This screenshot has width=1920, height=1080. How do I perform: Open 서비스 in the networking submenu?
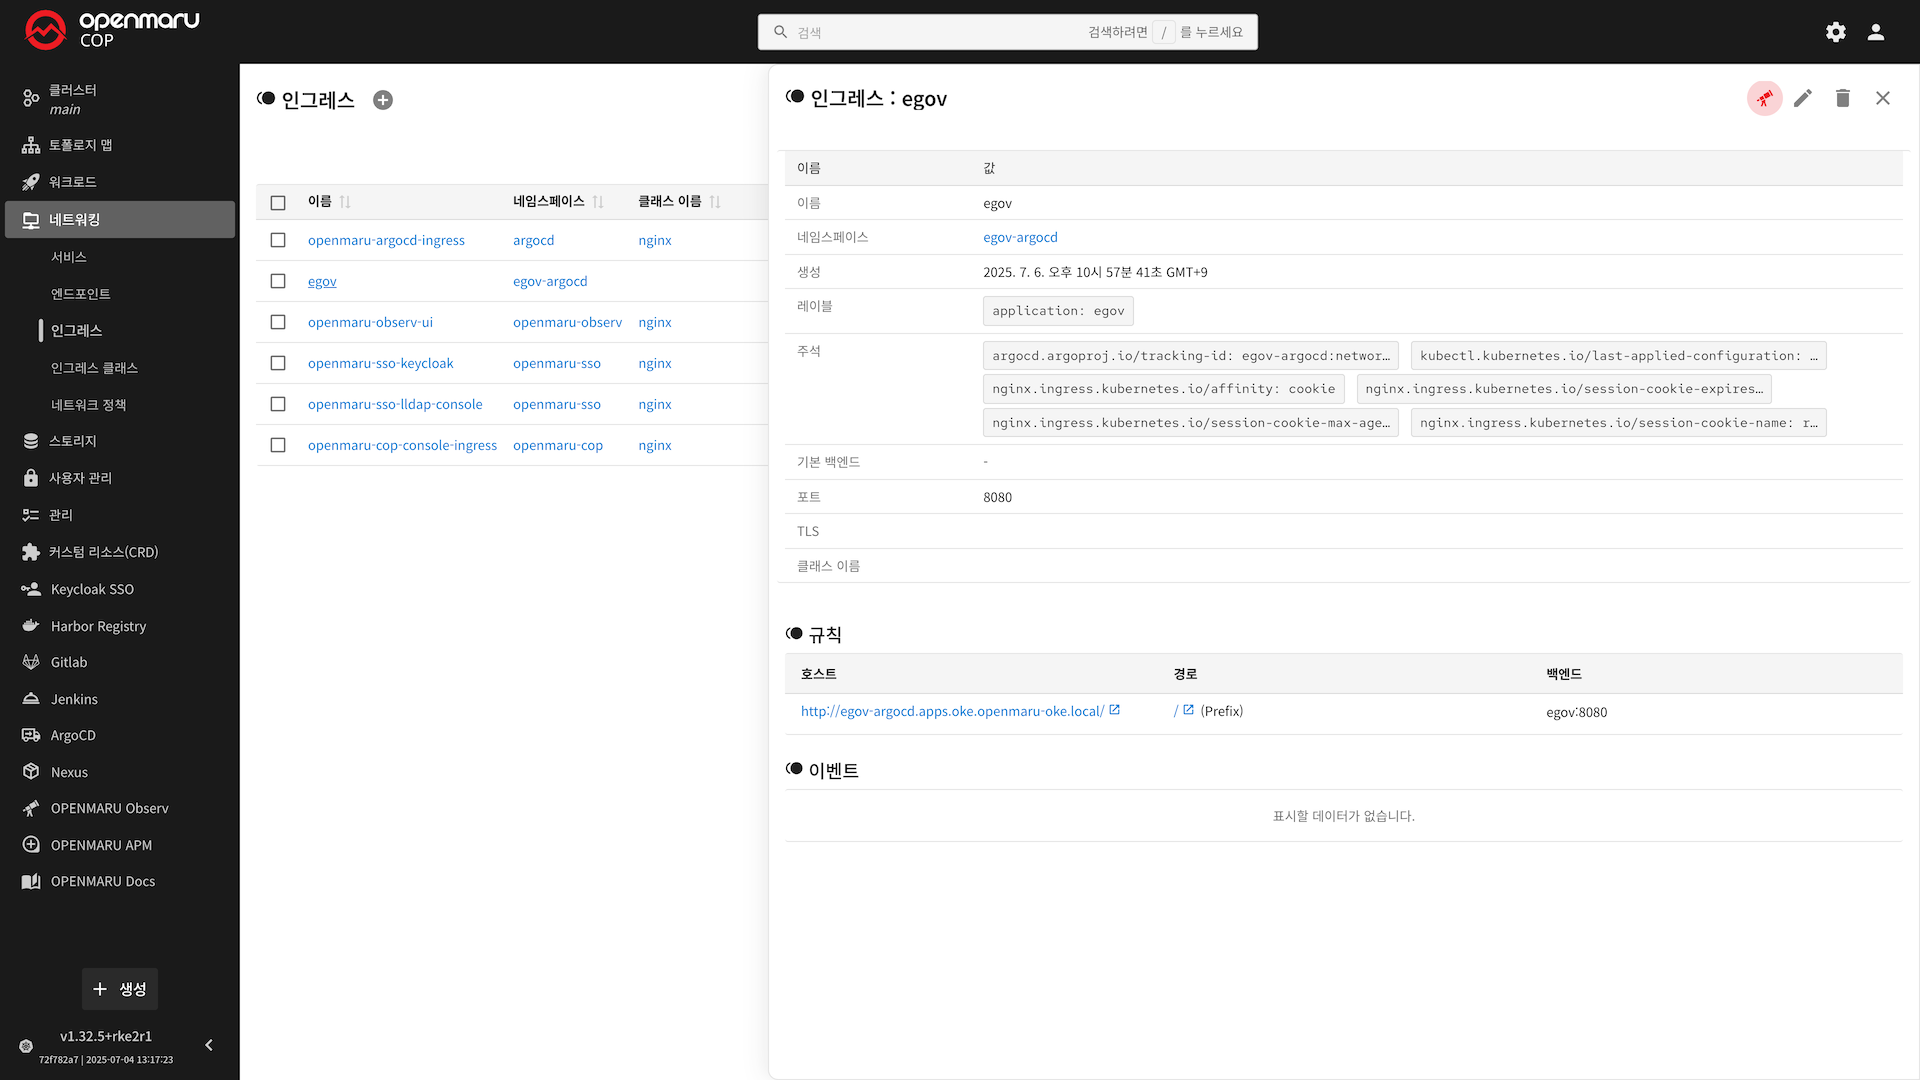tap(69, 257)
